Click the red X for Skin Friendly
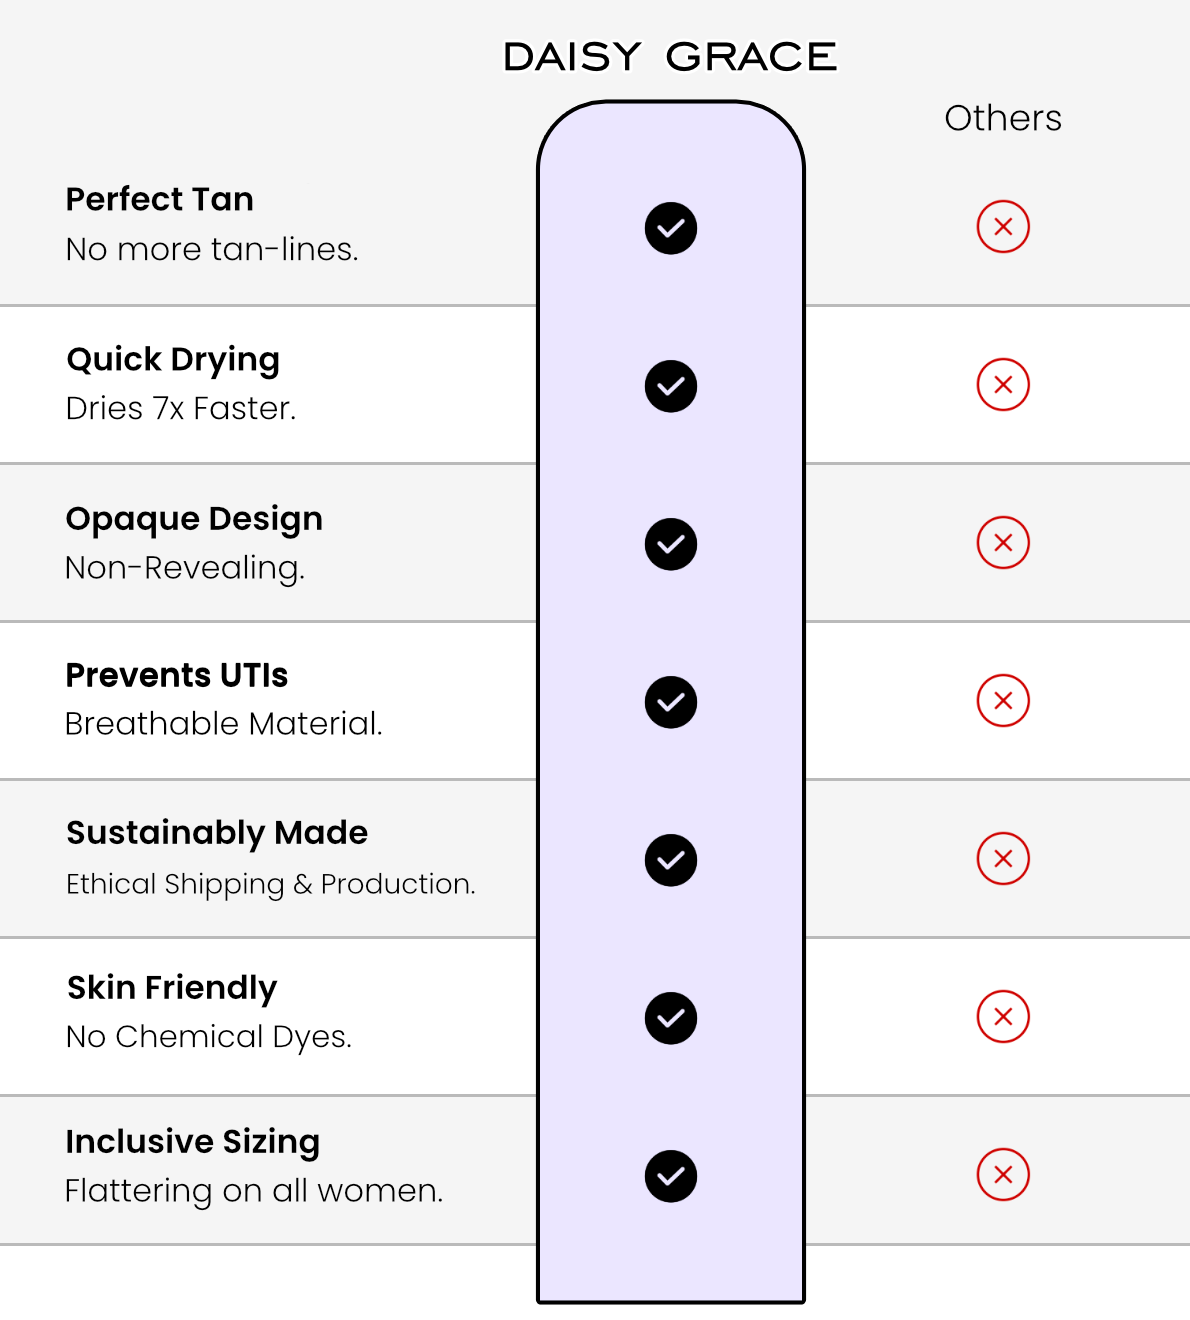 1003,1016
